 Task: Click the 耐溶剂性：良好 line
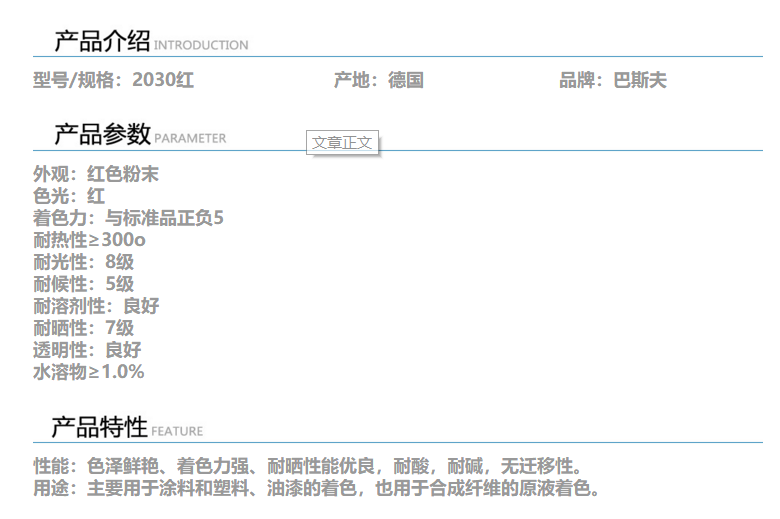pos(96,306)
